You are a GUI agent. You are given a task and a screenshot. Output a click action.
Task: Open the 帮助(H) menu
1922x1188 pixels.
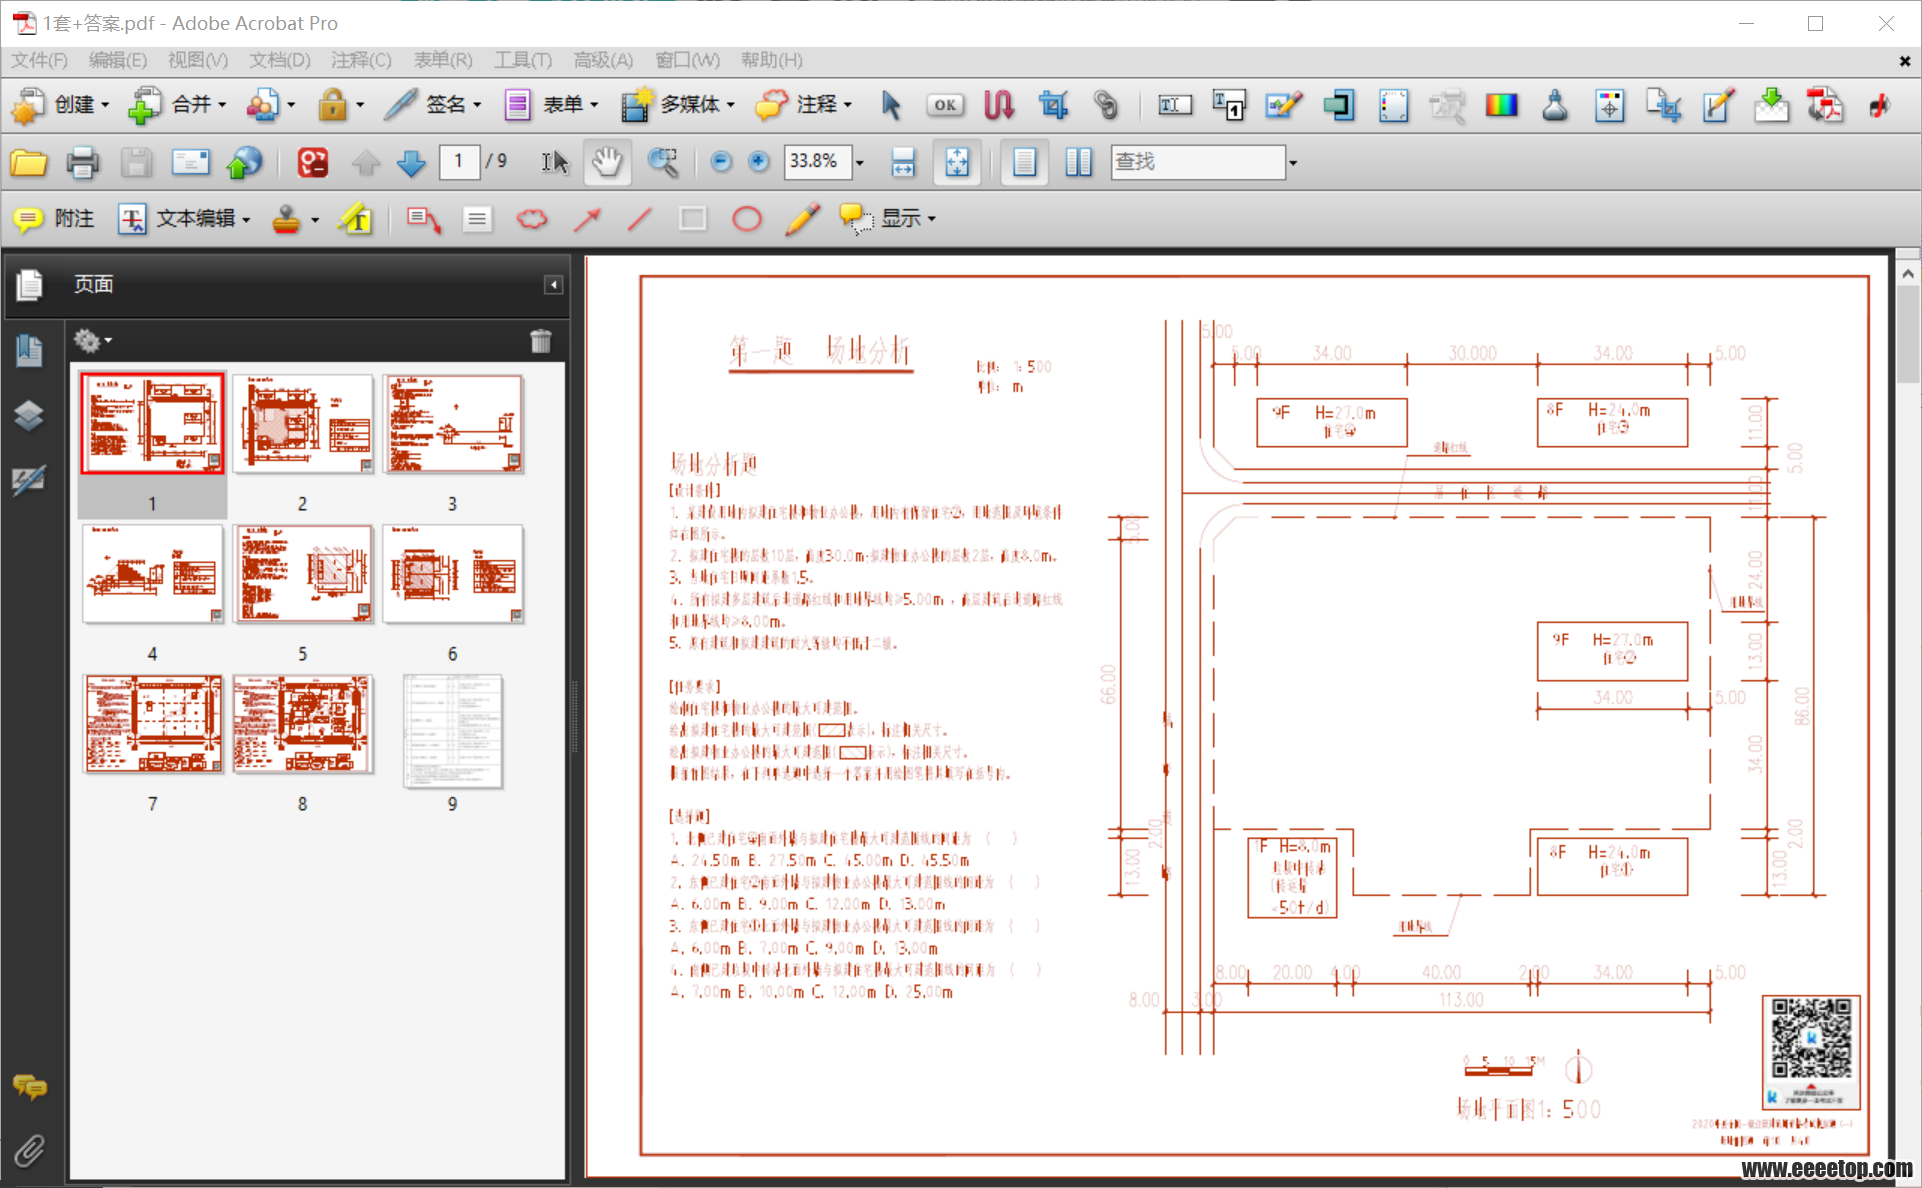[771, 61]
